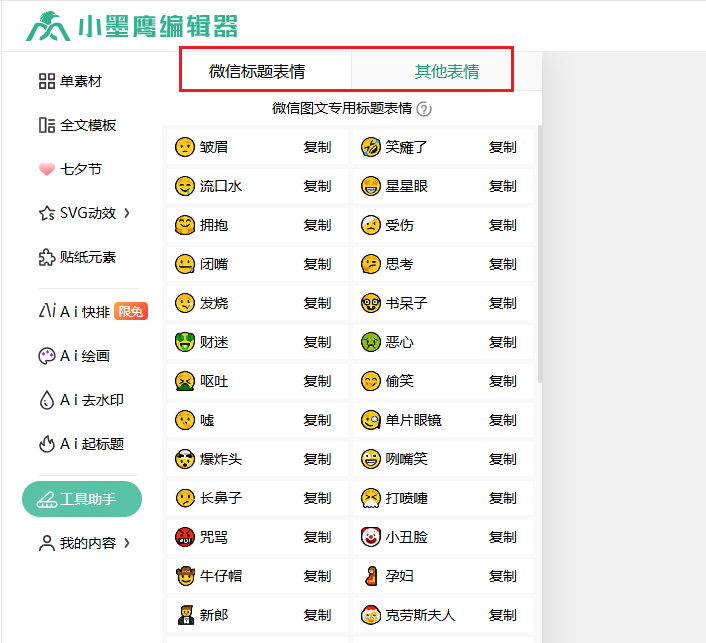Select the 微信标题表情 tab
The image size is (706, 643).
[x=257, y=72]
